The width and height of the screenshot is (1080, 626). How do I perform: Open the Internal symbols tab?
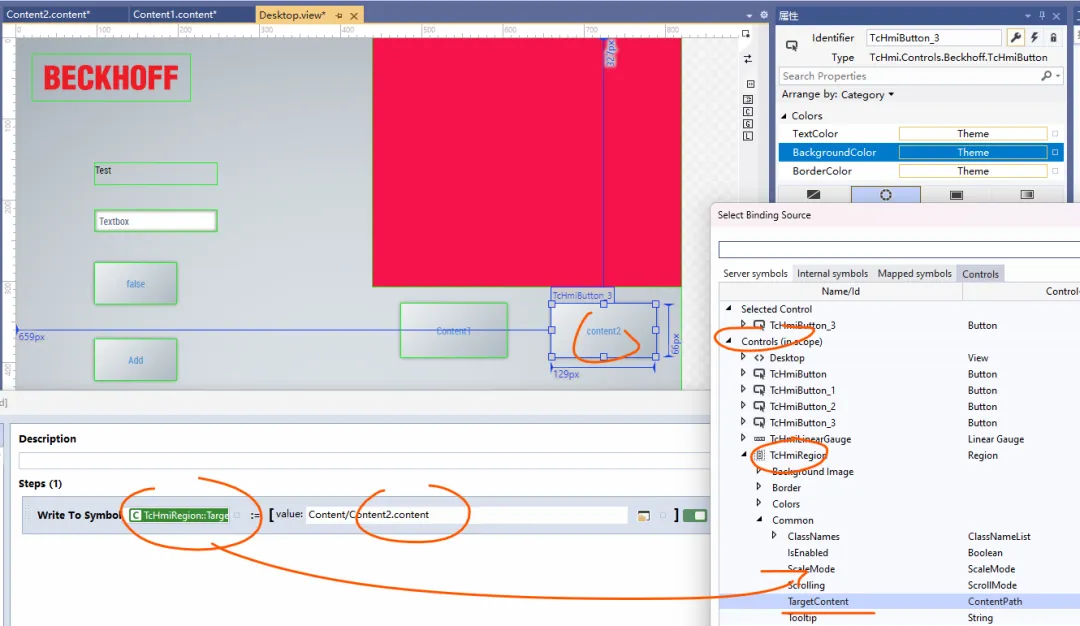832,273
